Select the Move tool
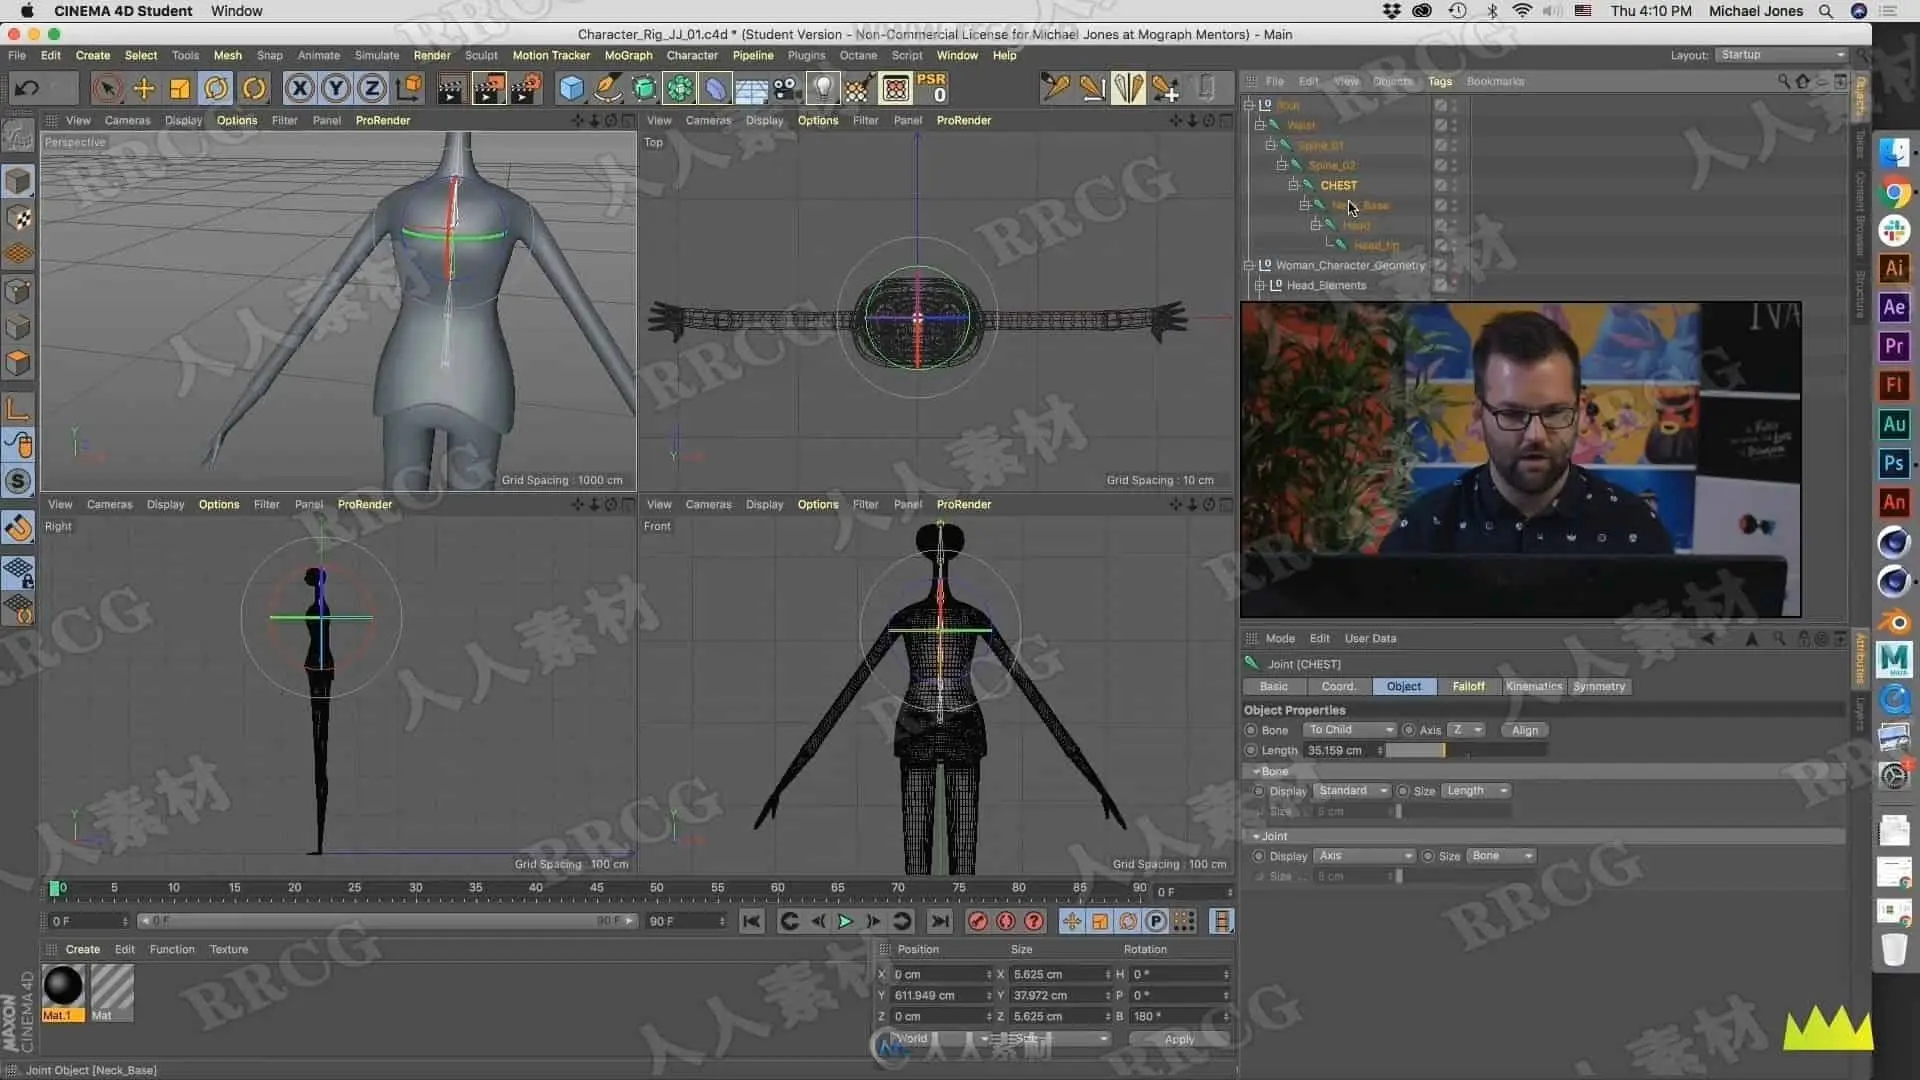This screenshot has height=1080, width=1920. [144, 89]
